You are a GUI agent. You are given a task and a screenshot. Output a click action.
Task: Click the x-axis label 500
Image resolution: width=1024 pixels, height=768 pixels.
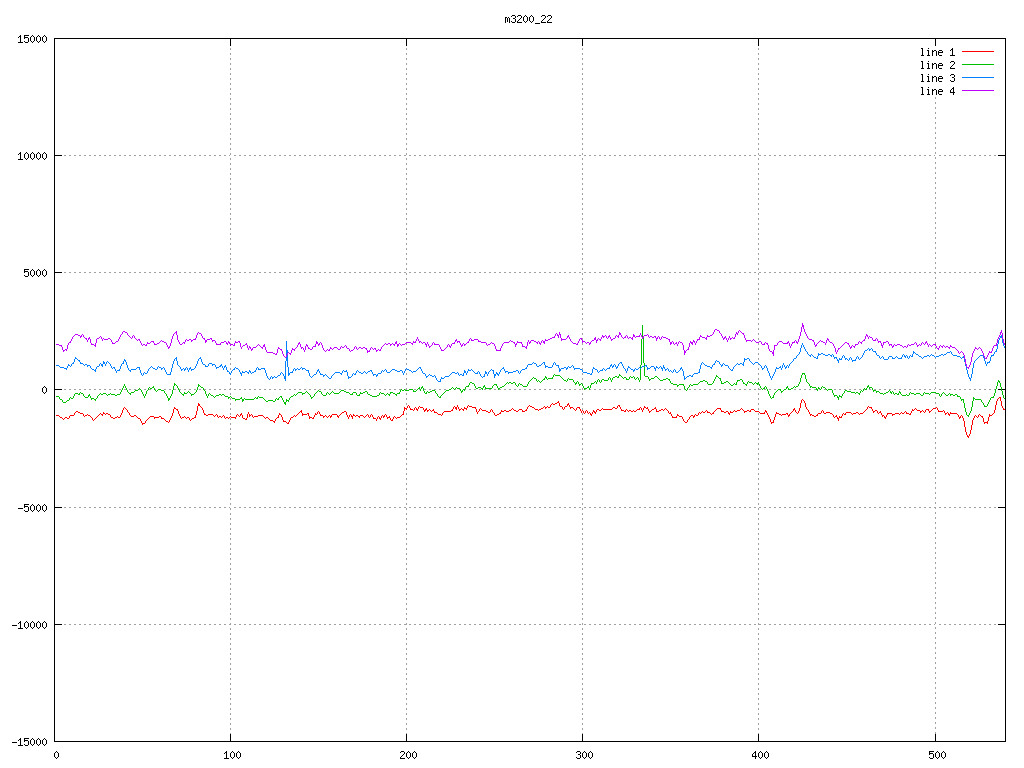(937, 756)
